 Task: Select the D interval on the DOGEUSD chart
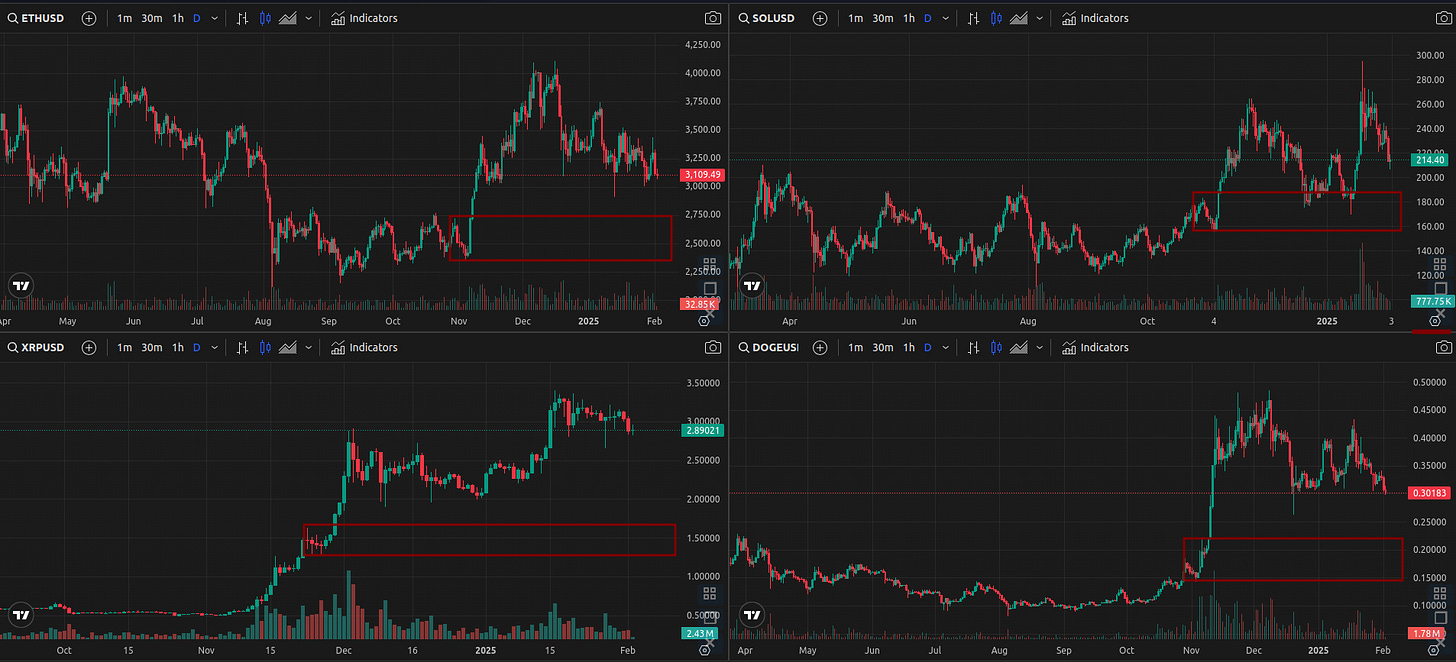point(928,347)
